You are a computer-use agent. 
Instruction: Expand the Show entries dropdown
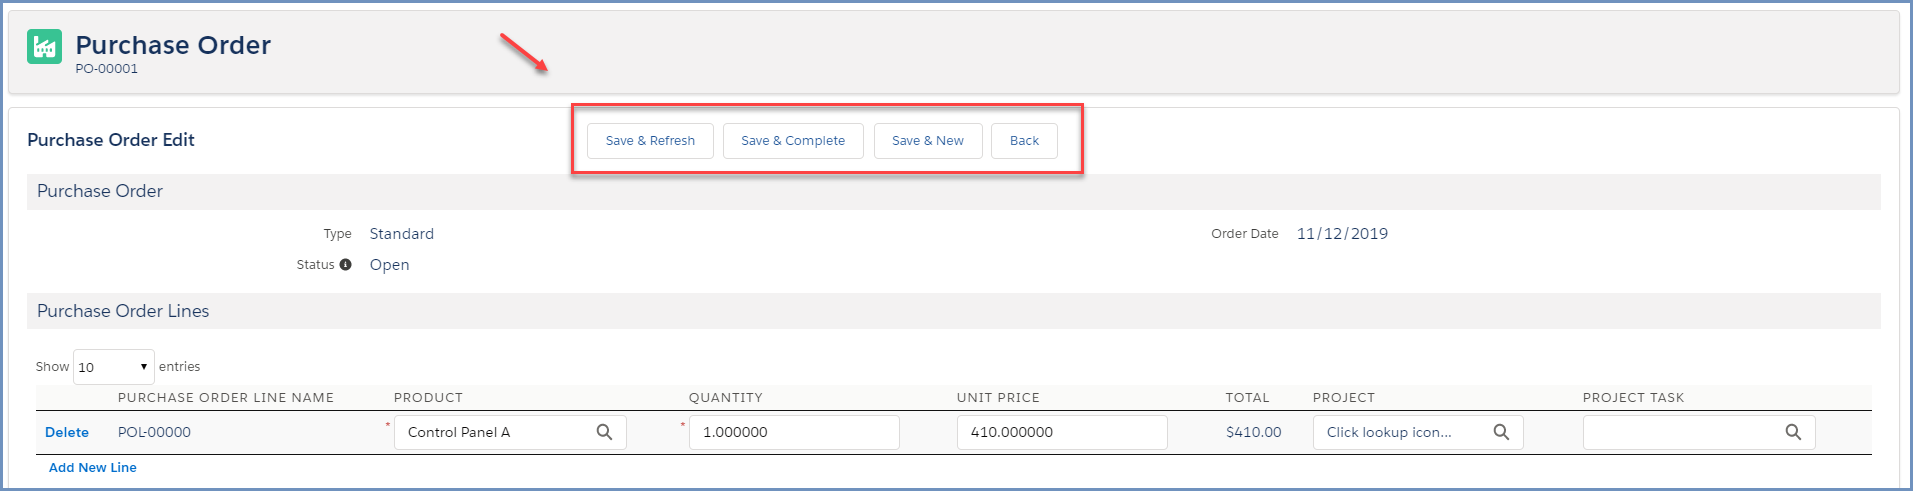click(x=114, y=367)
